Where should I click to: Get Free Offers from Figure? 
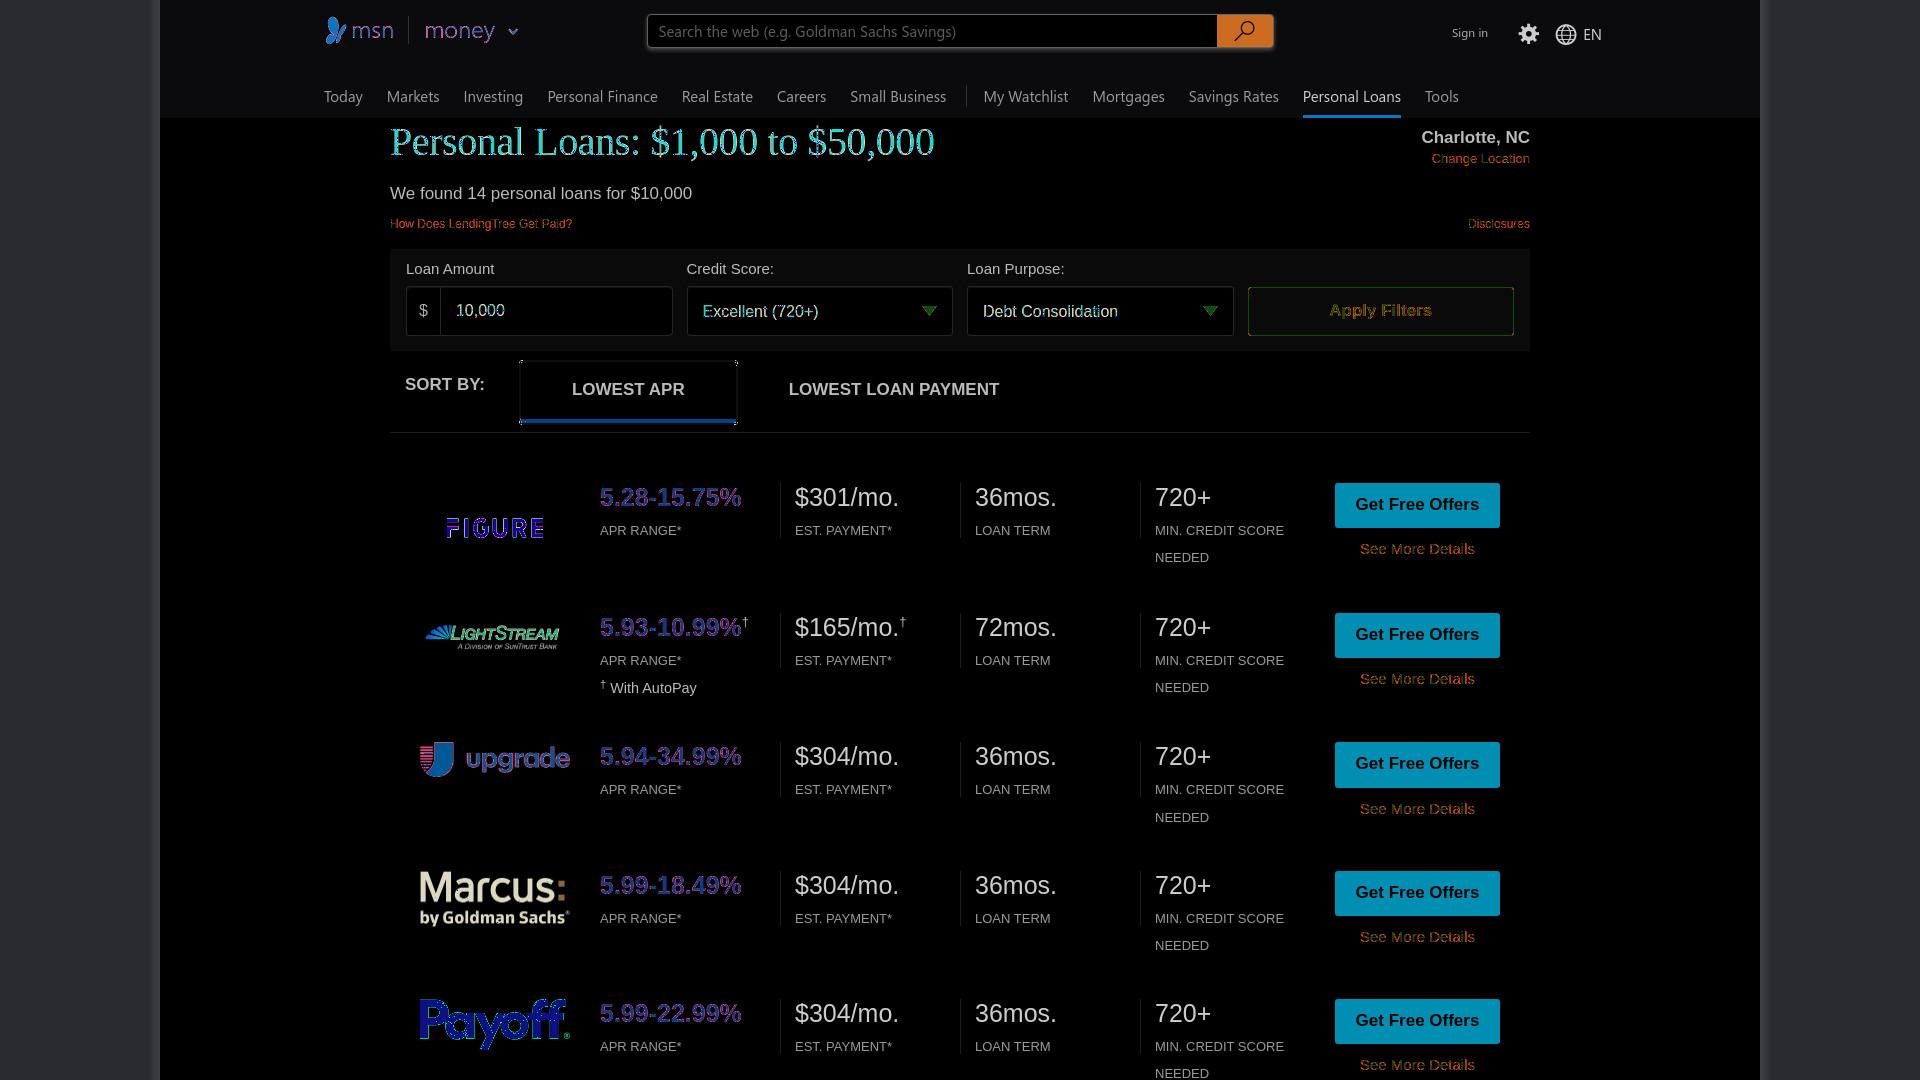click(1417, 505)
